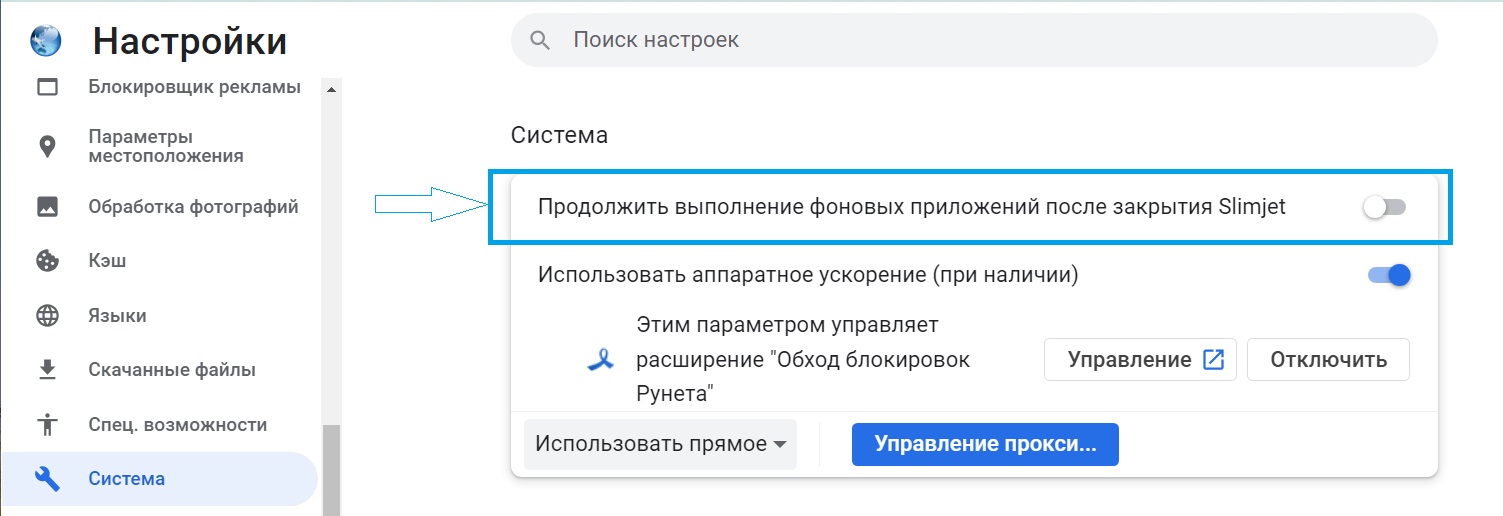This screenshot has width=1503, height=516.
Task: Click the Slimjet globe logo icon
Action: click(x=46, y=40)
